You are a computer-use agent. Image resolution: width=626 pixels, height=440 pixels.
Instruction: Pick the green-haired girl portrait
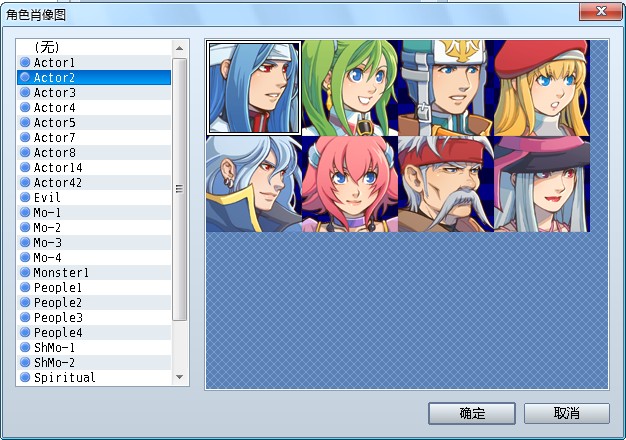pos(350,88)
